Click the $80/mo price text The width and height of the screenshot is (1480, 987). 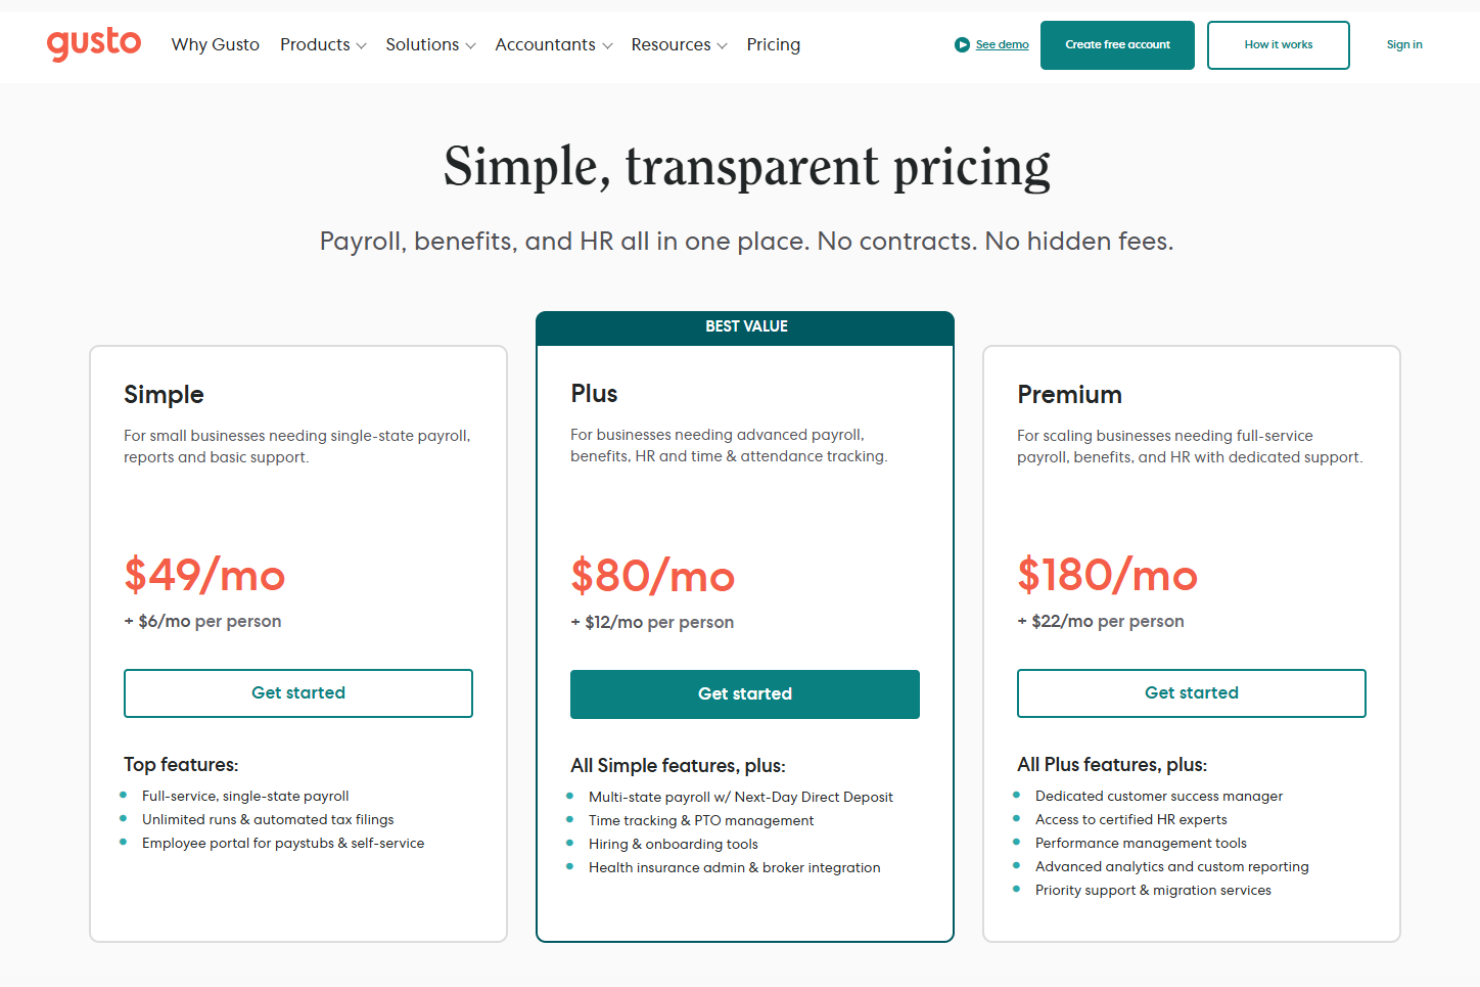[652, 576]
